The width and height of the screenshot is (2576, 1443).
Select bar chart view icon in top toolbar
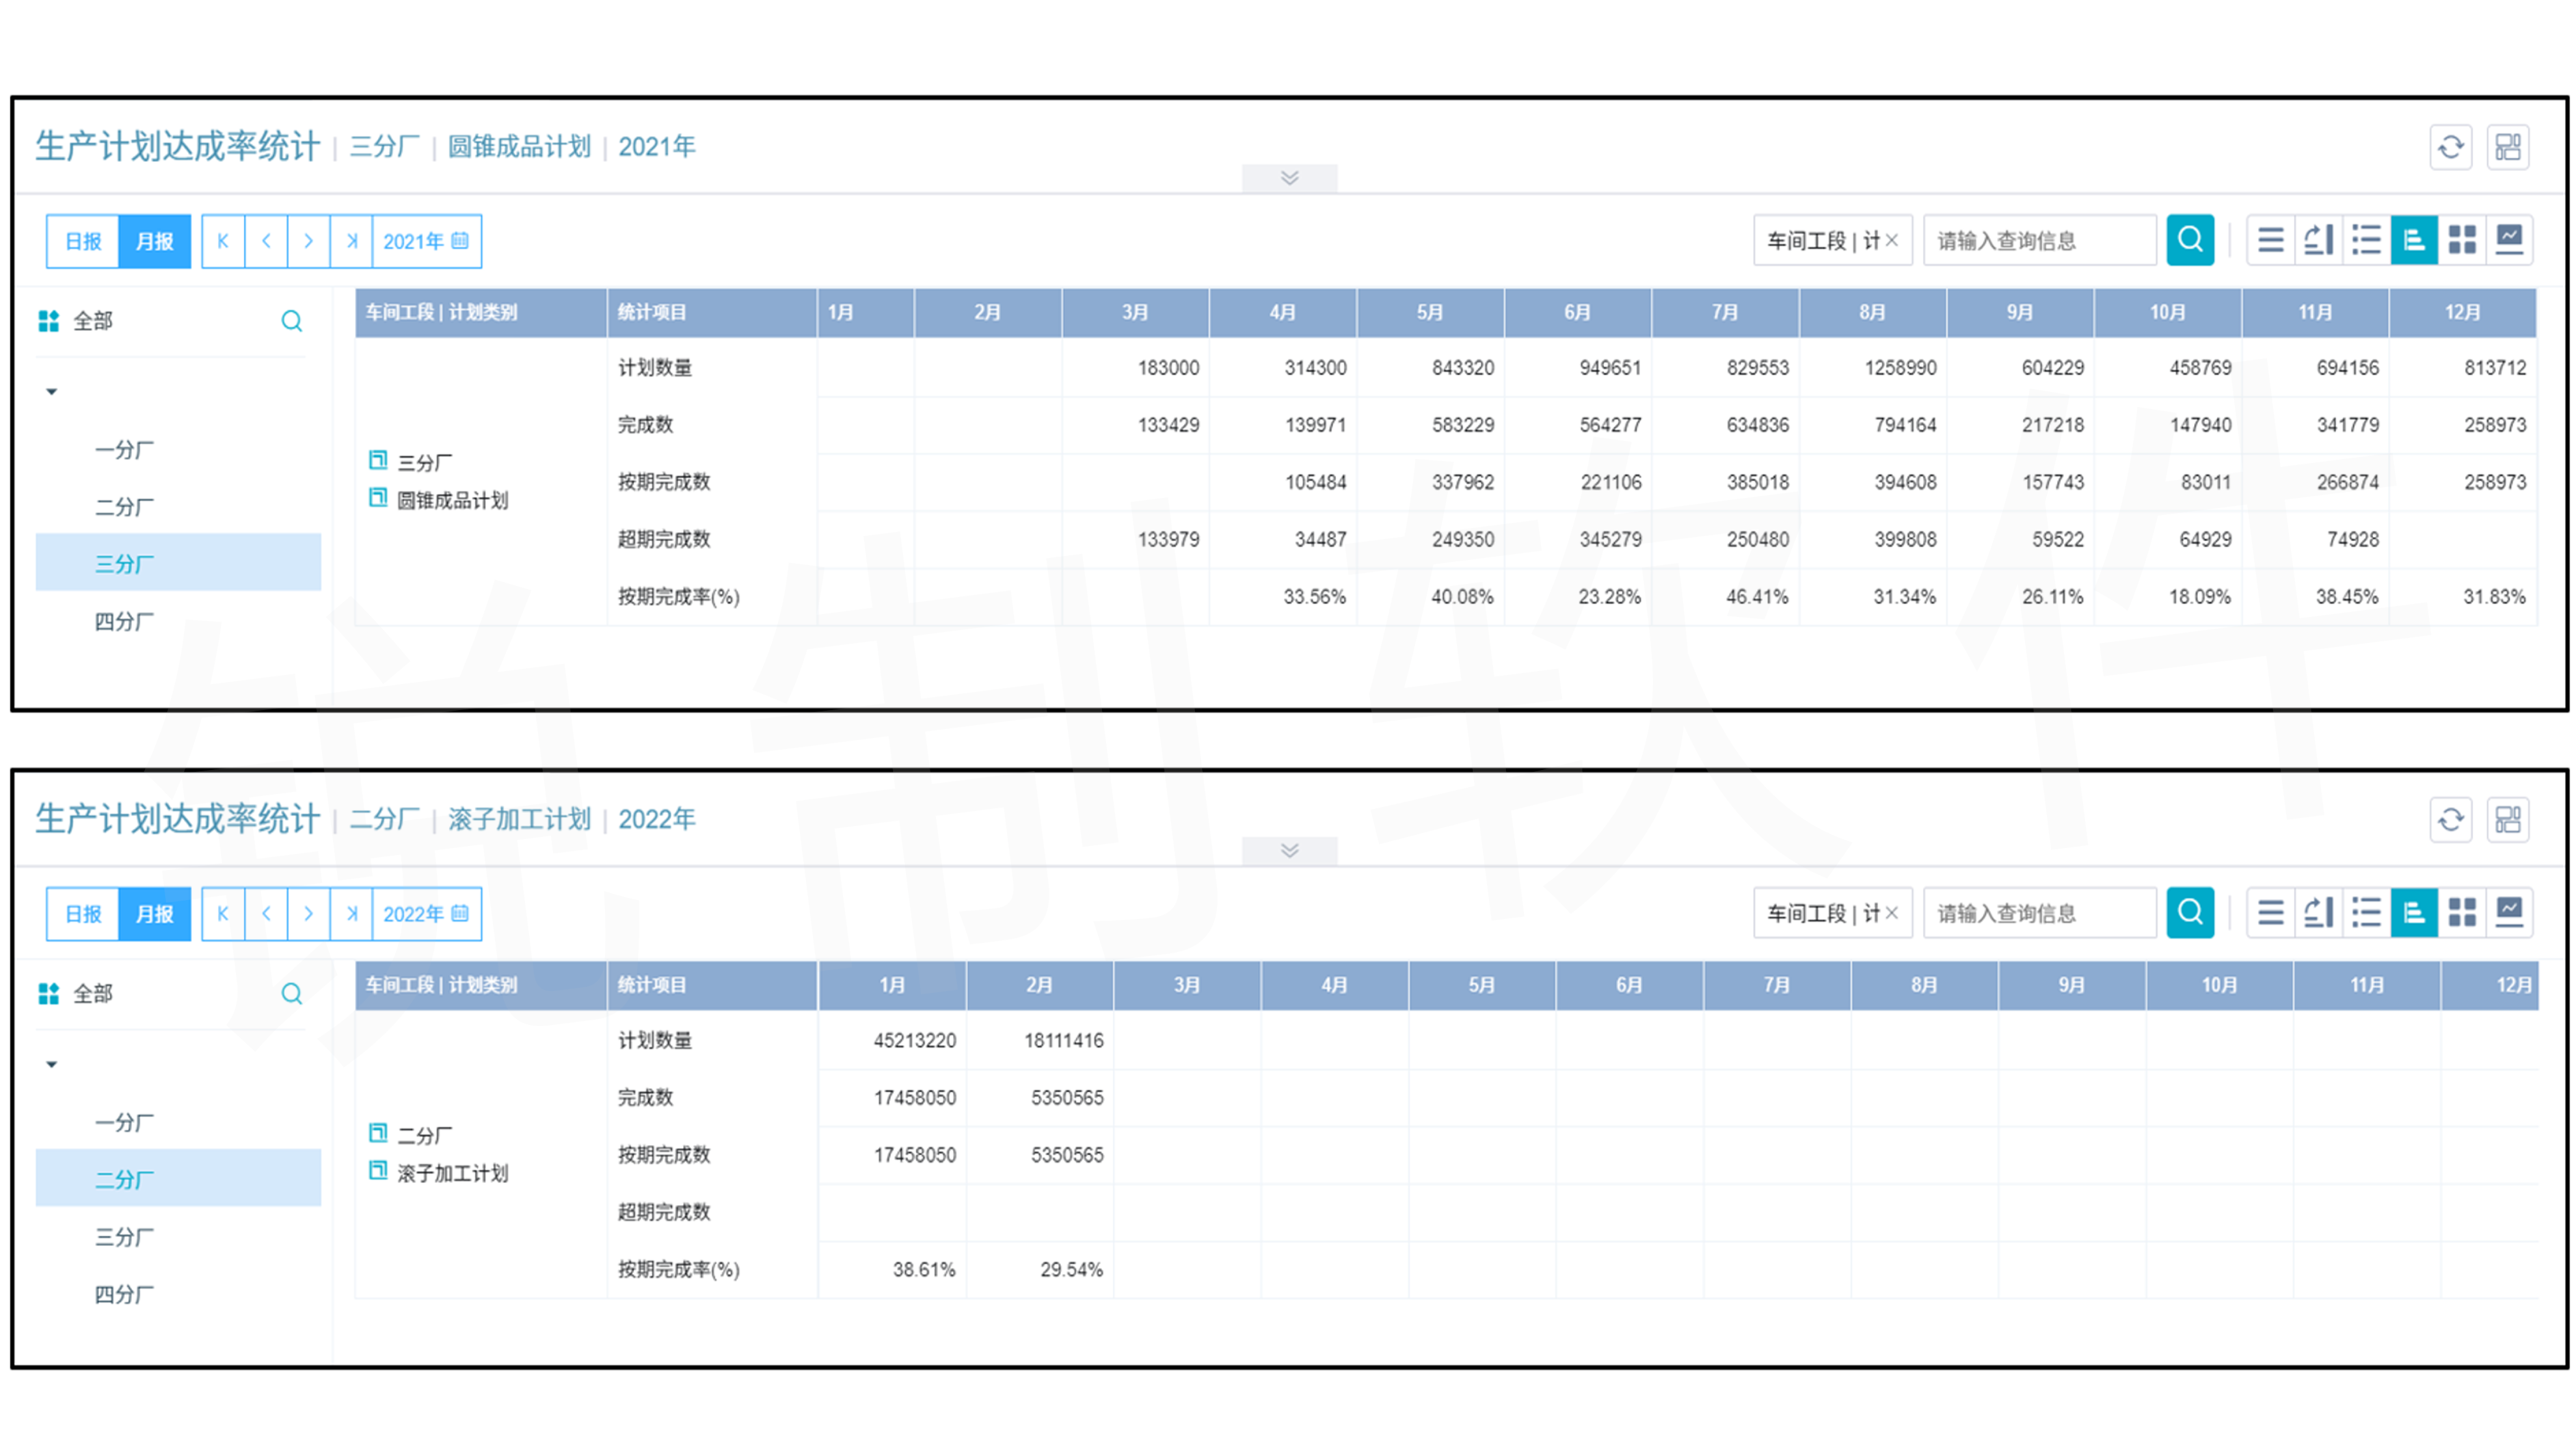click(x=2414, y=240)
